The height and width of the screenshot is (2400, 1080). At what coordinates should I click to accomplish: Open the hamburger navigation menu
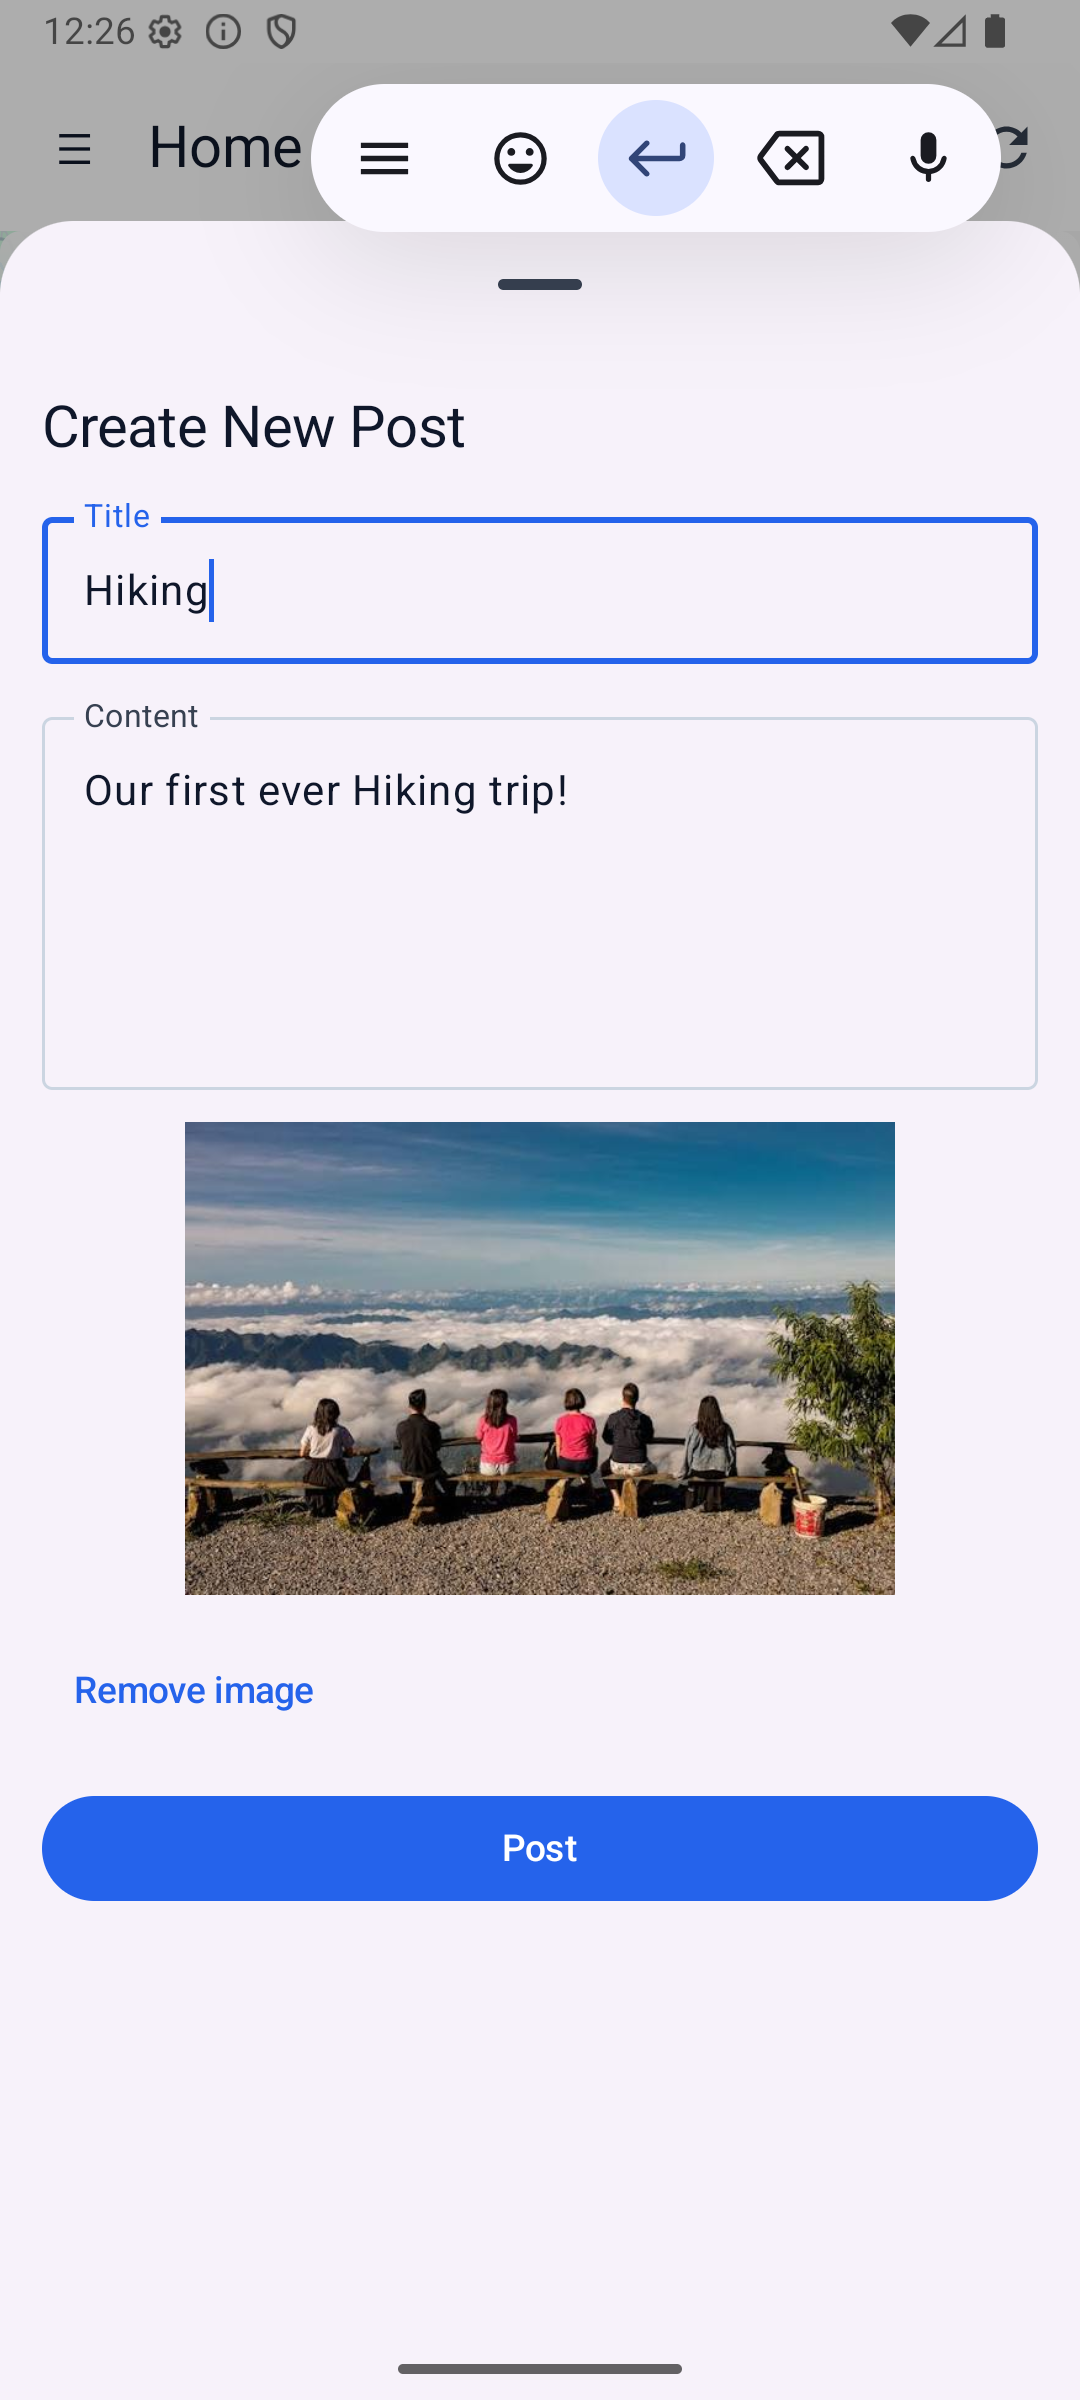pyautogui.click(x=75, y=150)
